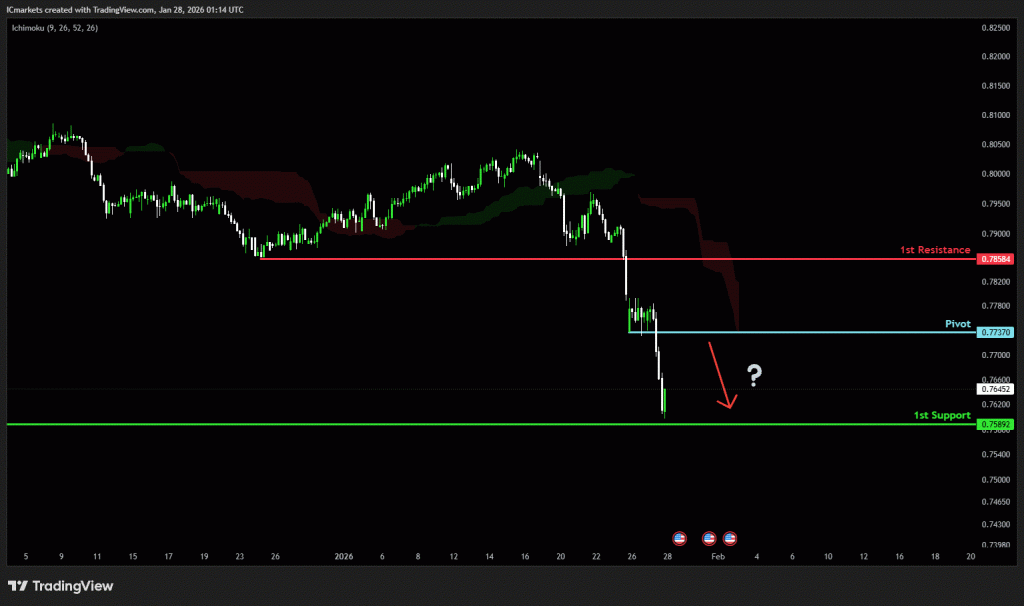Click the TradingView logo
Viewport: 1024px width, 606px height.
tap(60, 586)
